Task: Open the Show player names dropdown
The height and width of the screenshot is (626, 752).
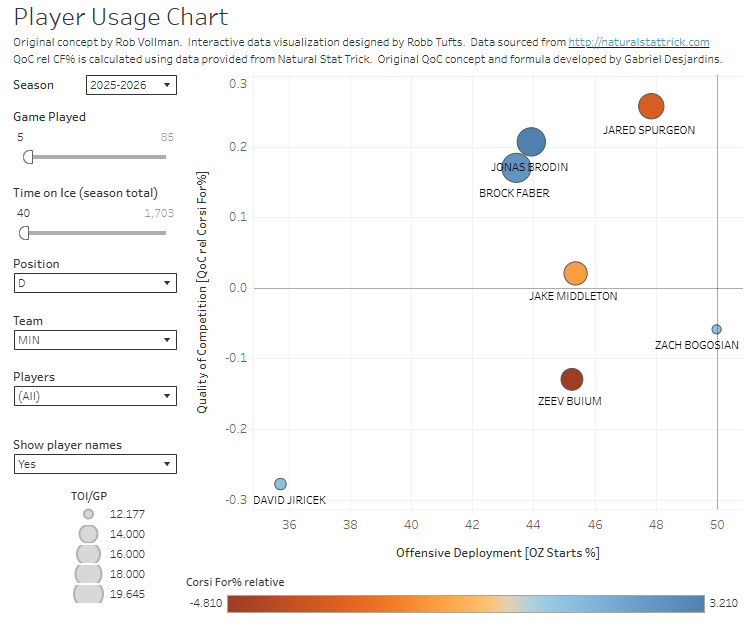Action: point(95,464)
